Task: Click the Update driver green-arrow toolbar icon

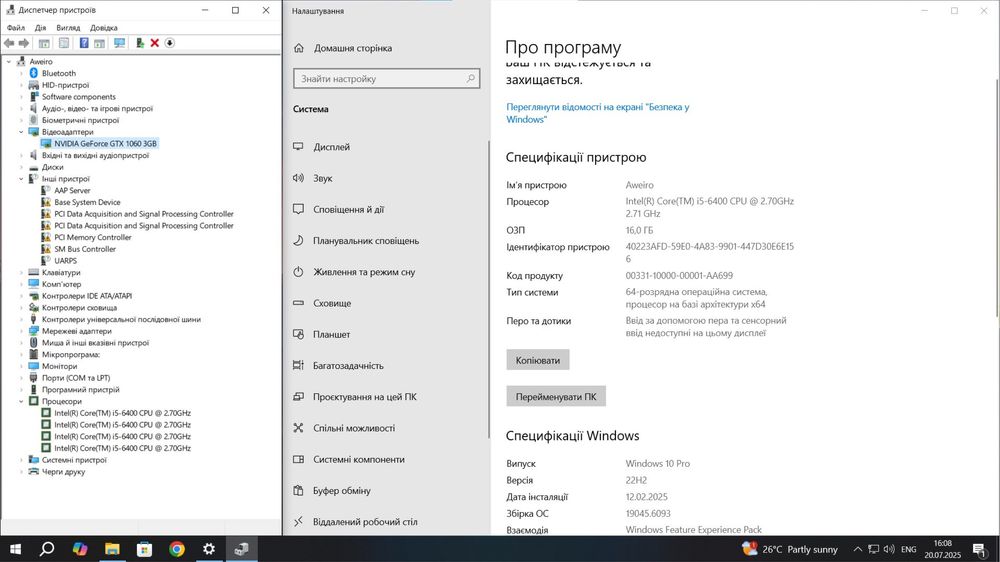Action: coord(140,43)
